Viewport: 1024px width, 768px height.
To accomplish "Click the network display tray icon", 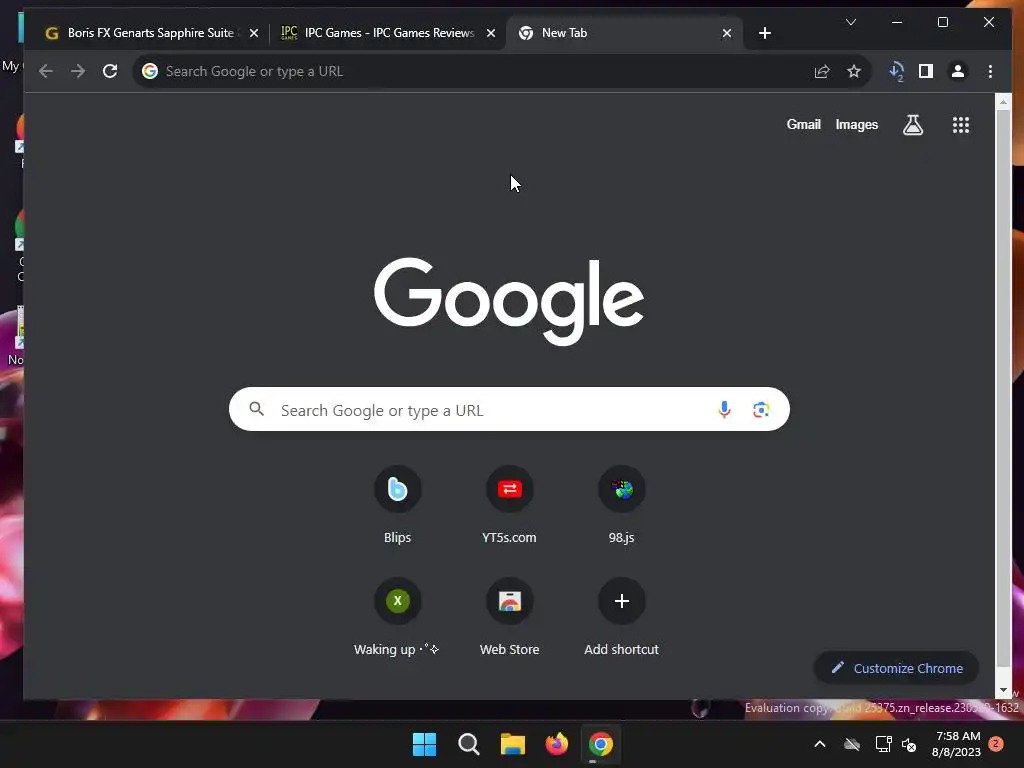I will 883,744.
